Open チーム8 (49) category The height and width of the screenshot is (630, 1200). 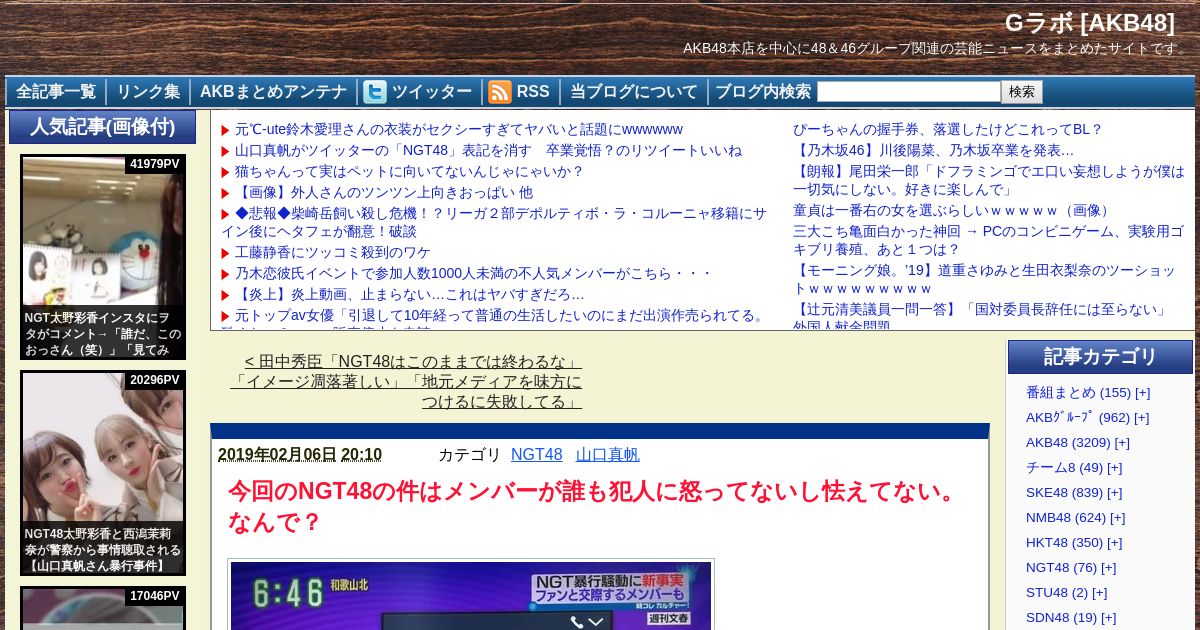click(1064, 468)
